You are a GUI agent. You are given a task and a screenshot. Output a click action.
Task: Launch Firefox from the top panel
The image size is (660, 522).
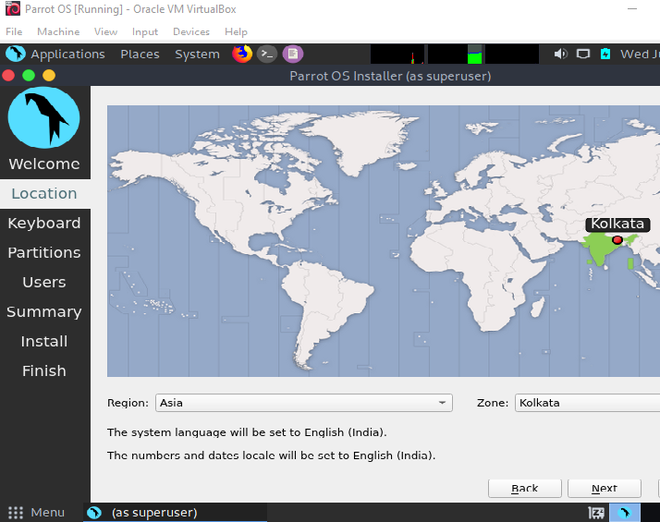point(242,54)
